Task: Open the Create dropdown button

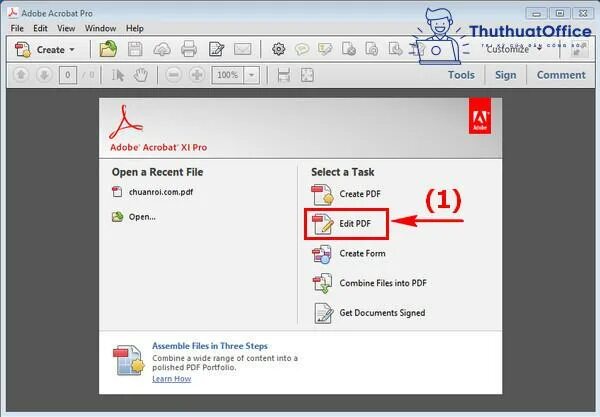Action: click(45, 50)
